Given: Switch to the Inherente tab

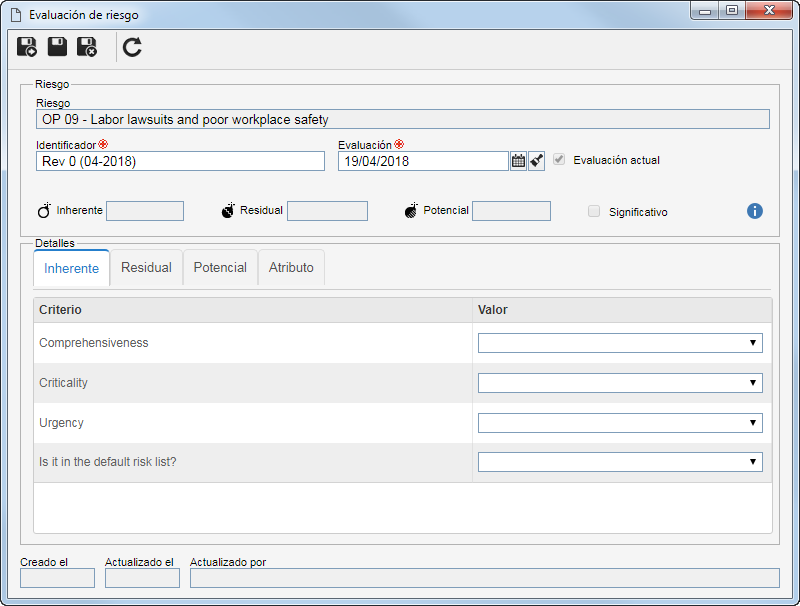Looking at the screenshot, I should coord(71,268).
